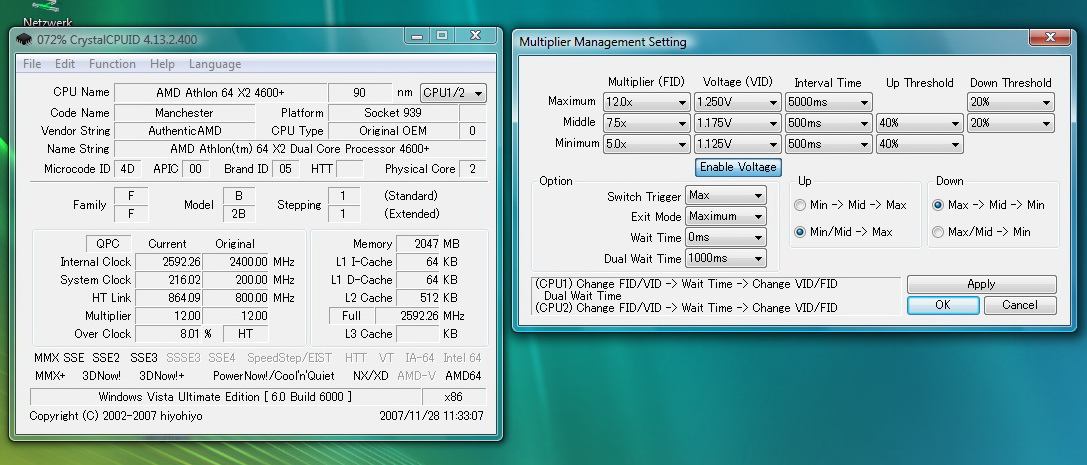
Task: Click the Apply button
Action: pos(982,284)
